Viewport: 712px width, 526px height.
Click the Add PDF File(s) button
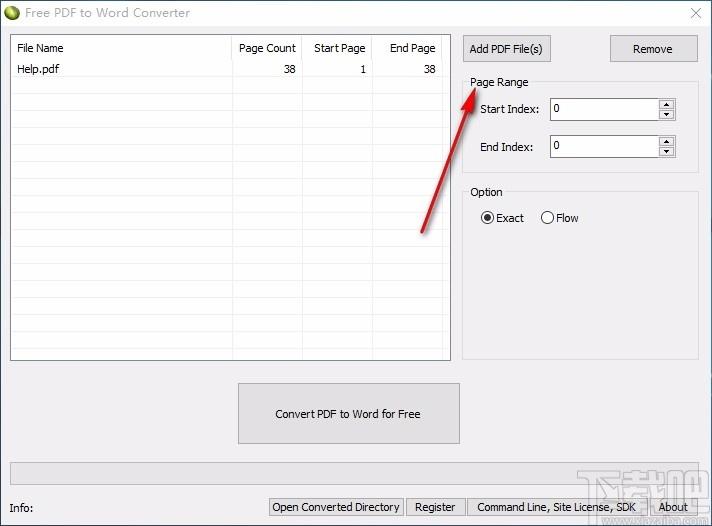point(506,49)
